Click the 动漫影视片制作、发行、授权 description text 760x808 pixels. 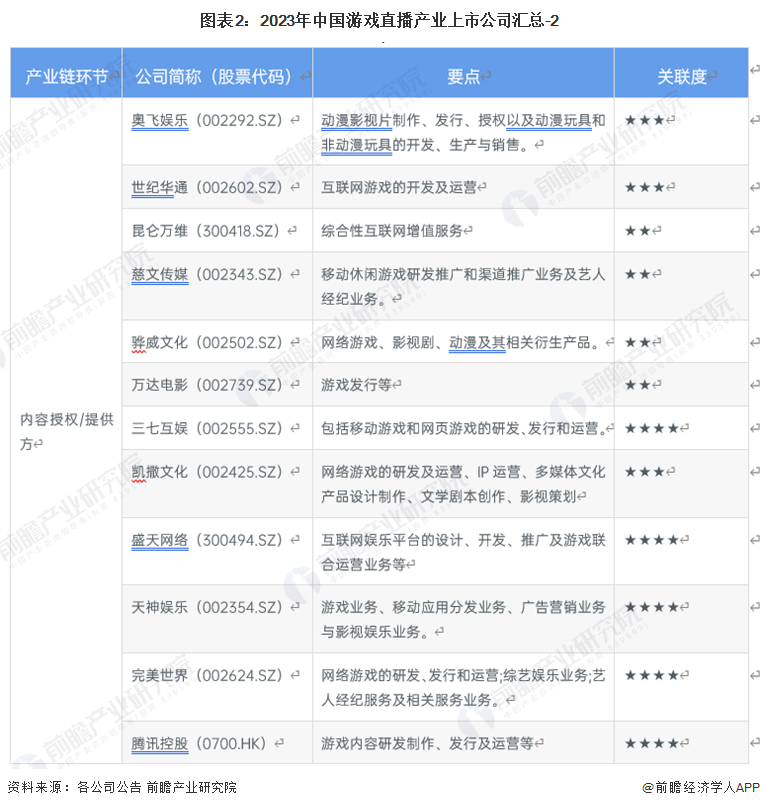[x=463, y=132]
